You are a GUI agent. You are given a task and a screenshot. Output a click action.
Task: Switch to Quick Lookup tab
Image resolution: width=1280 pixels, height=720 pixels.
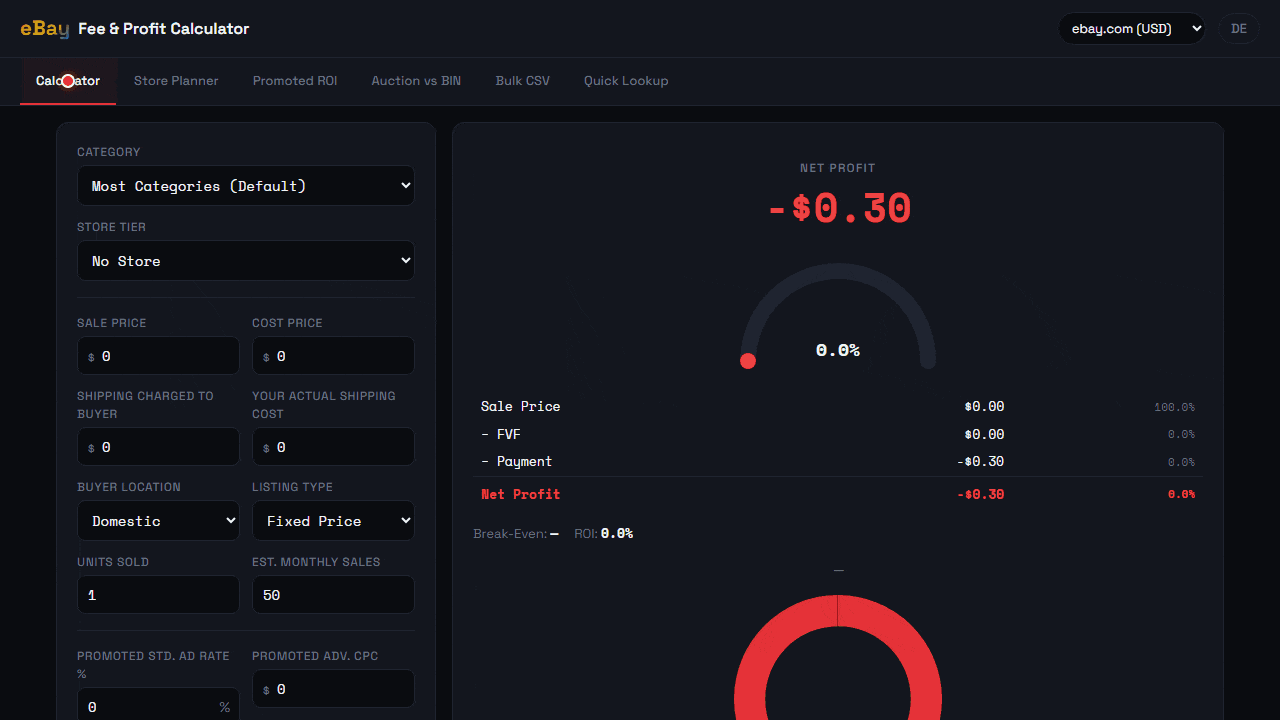[x=626, y=81]
